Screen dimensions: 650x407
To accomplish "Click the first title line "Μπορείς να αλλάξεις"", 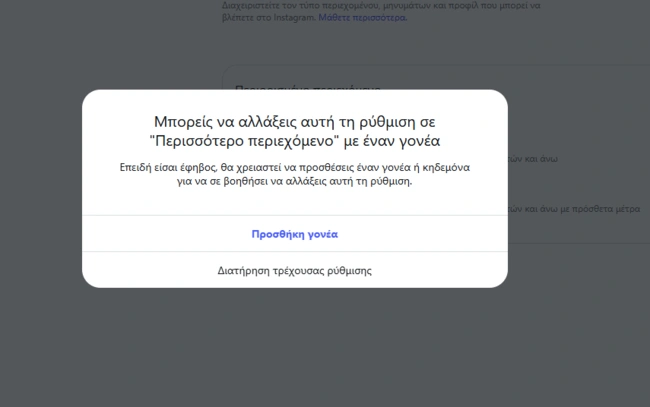I will tap(210, 120).
